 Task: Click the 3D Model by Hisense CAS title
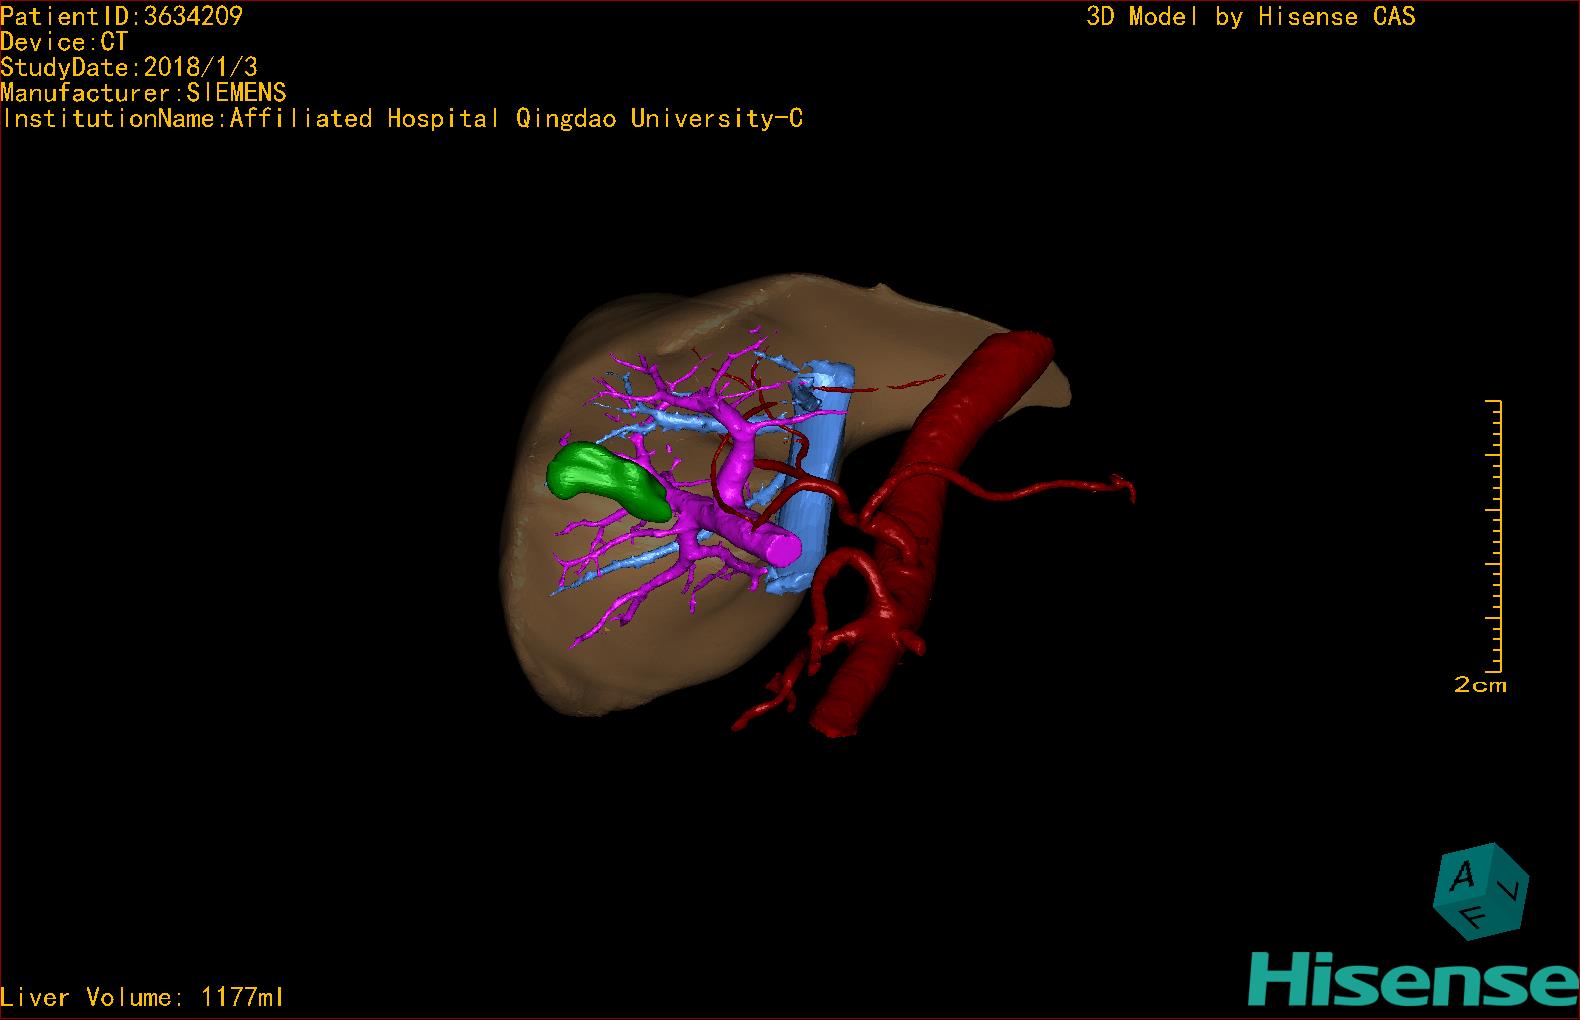coord(1250,17)
